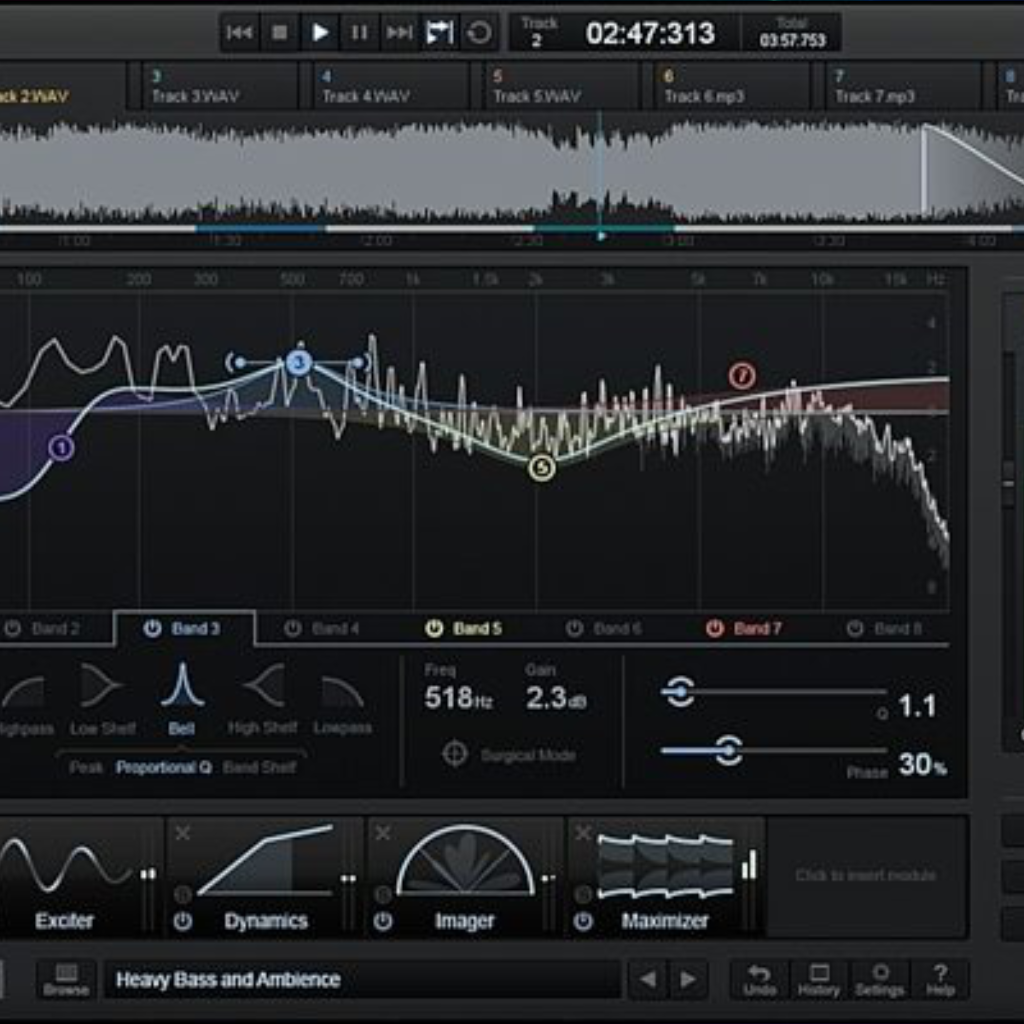The image size is (1024, 1024).
Task: Click the Play button in the transport bar
Action: (320, 33)
